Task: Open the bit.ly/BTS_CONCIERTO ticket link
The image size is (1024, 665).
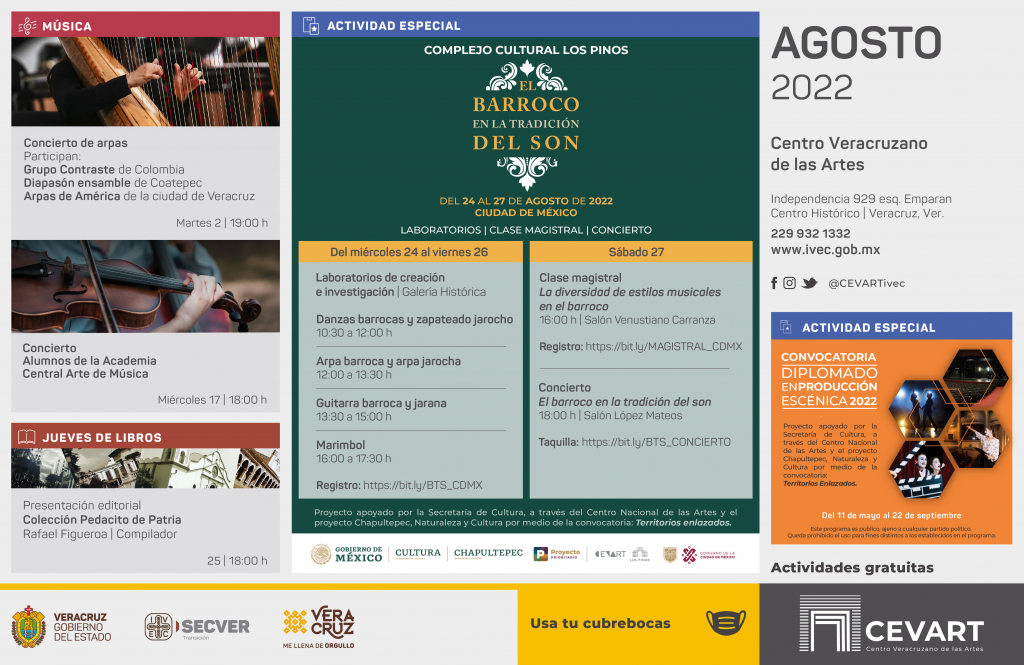Action: (655, 442)
